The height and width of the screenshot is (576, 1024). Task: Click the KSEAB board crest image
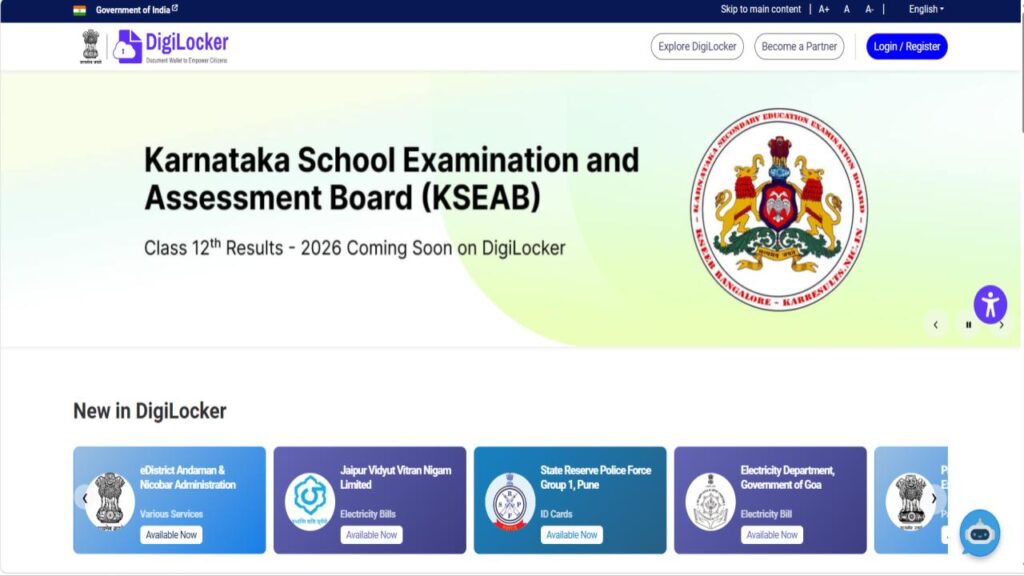tap(779, 207)
